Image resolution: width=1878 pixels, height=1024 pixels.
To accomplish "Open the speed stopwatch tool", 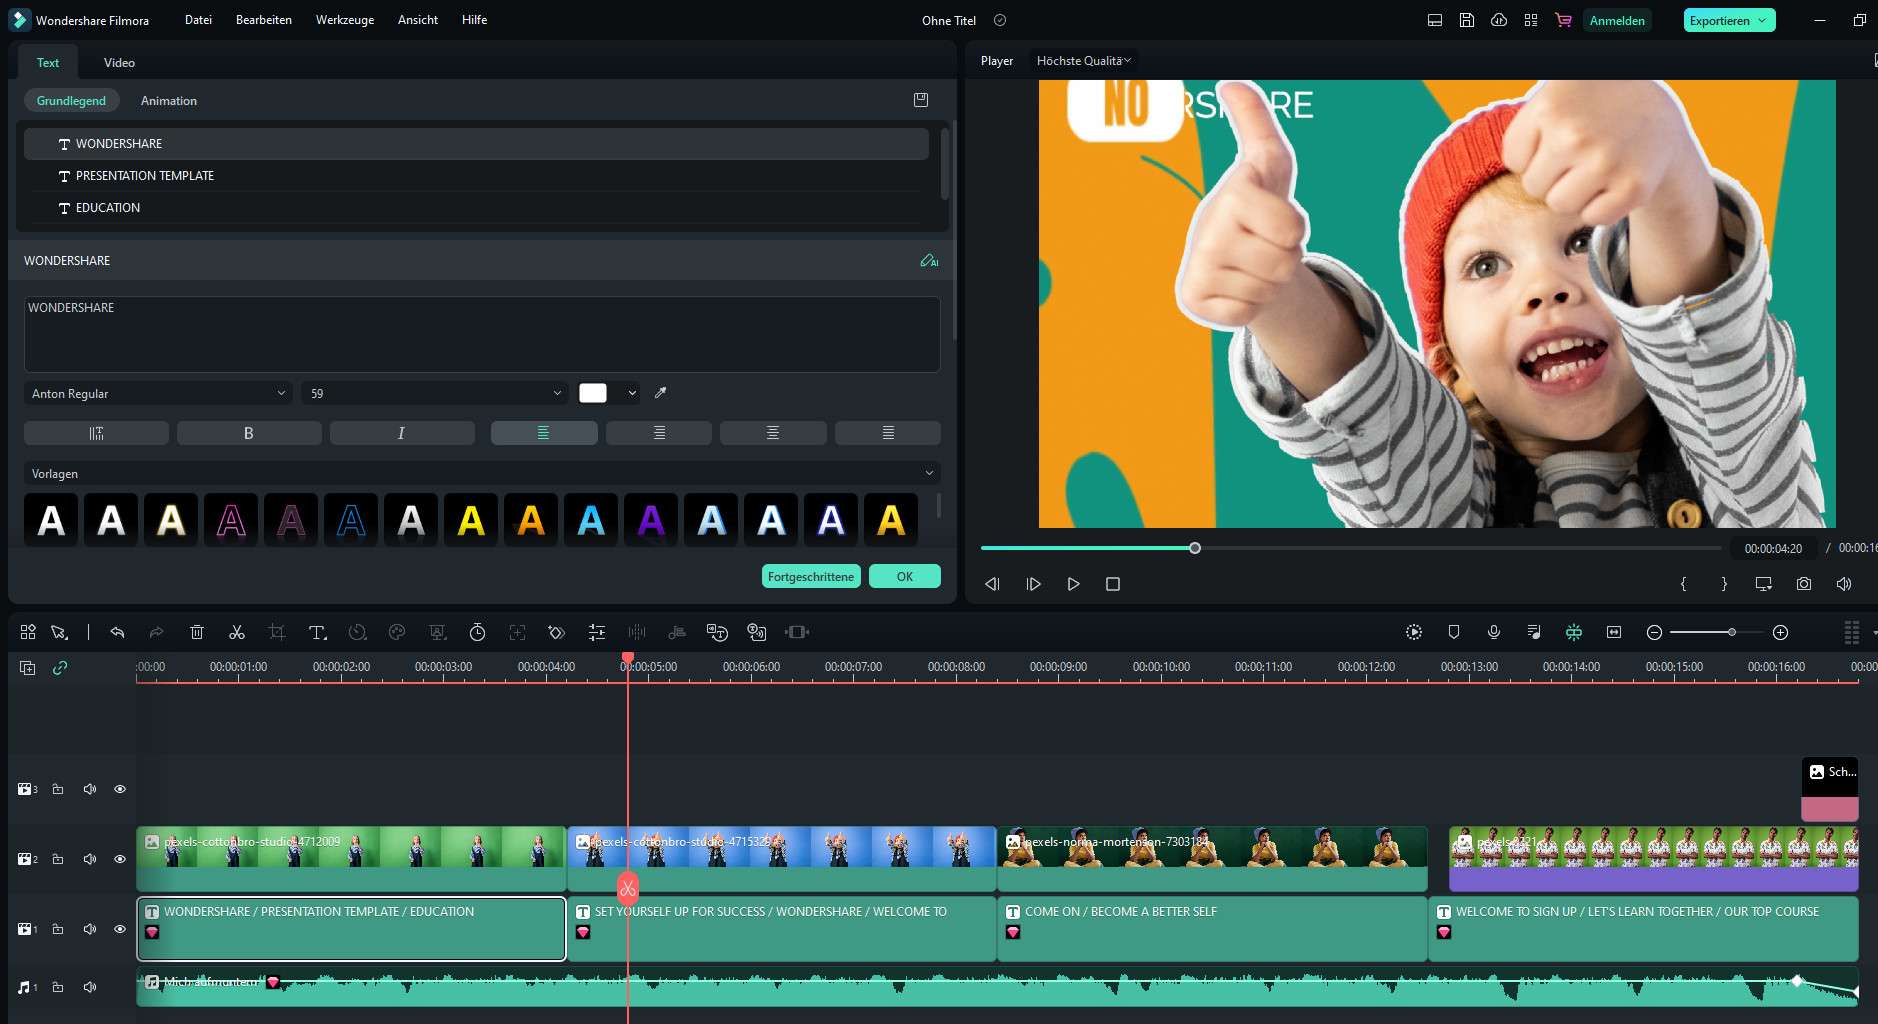I will click(477, 632).
